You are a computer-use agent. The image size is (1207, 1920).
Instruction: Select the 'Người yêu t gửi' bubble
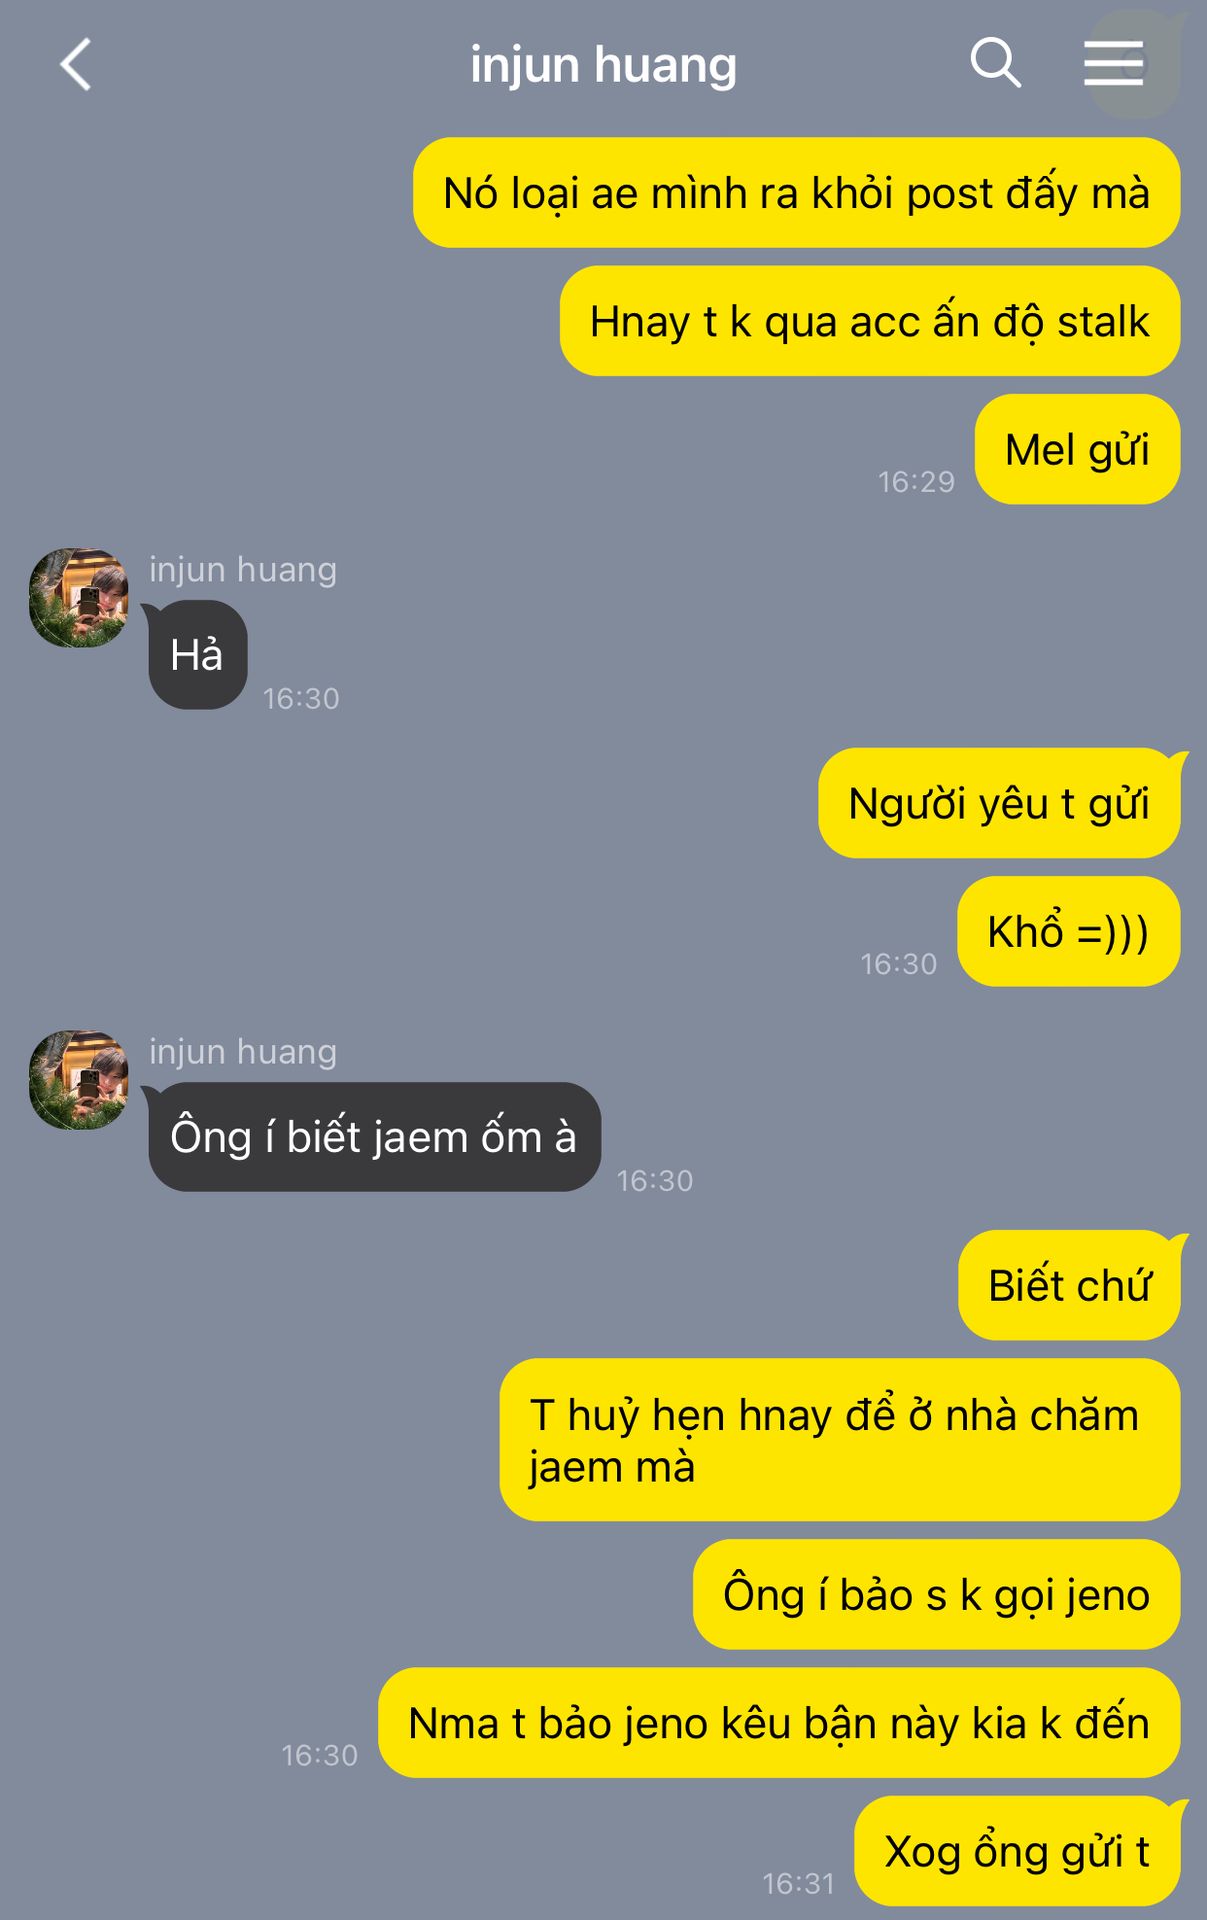[x=999, y=803]
